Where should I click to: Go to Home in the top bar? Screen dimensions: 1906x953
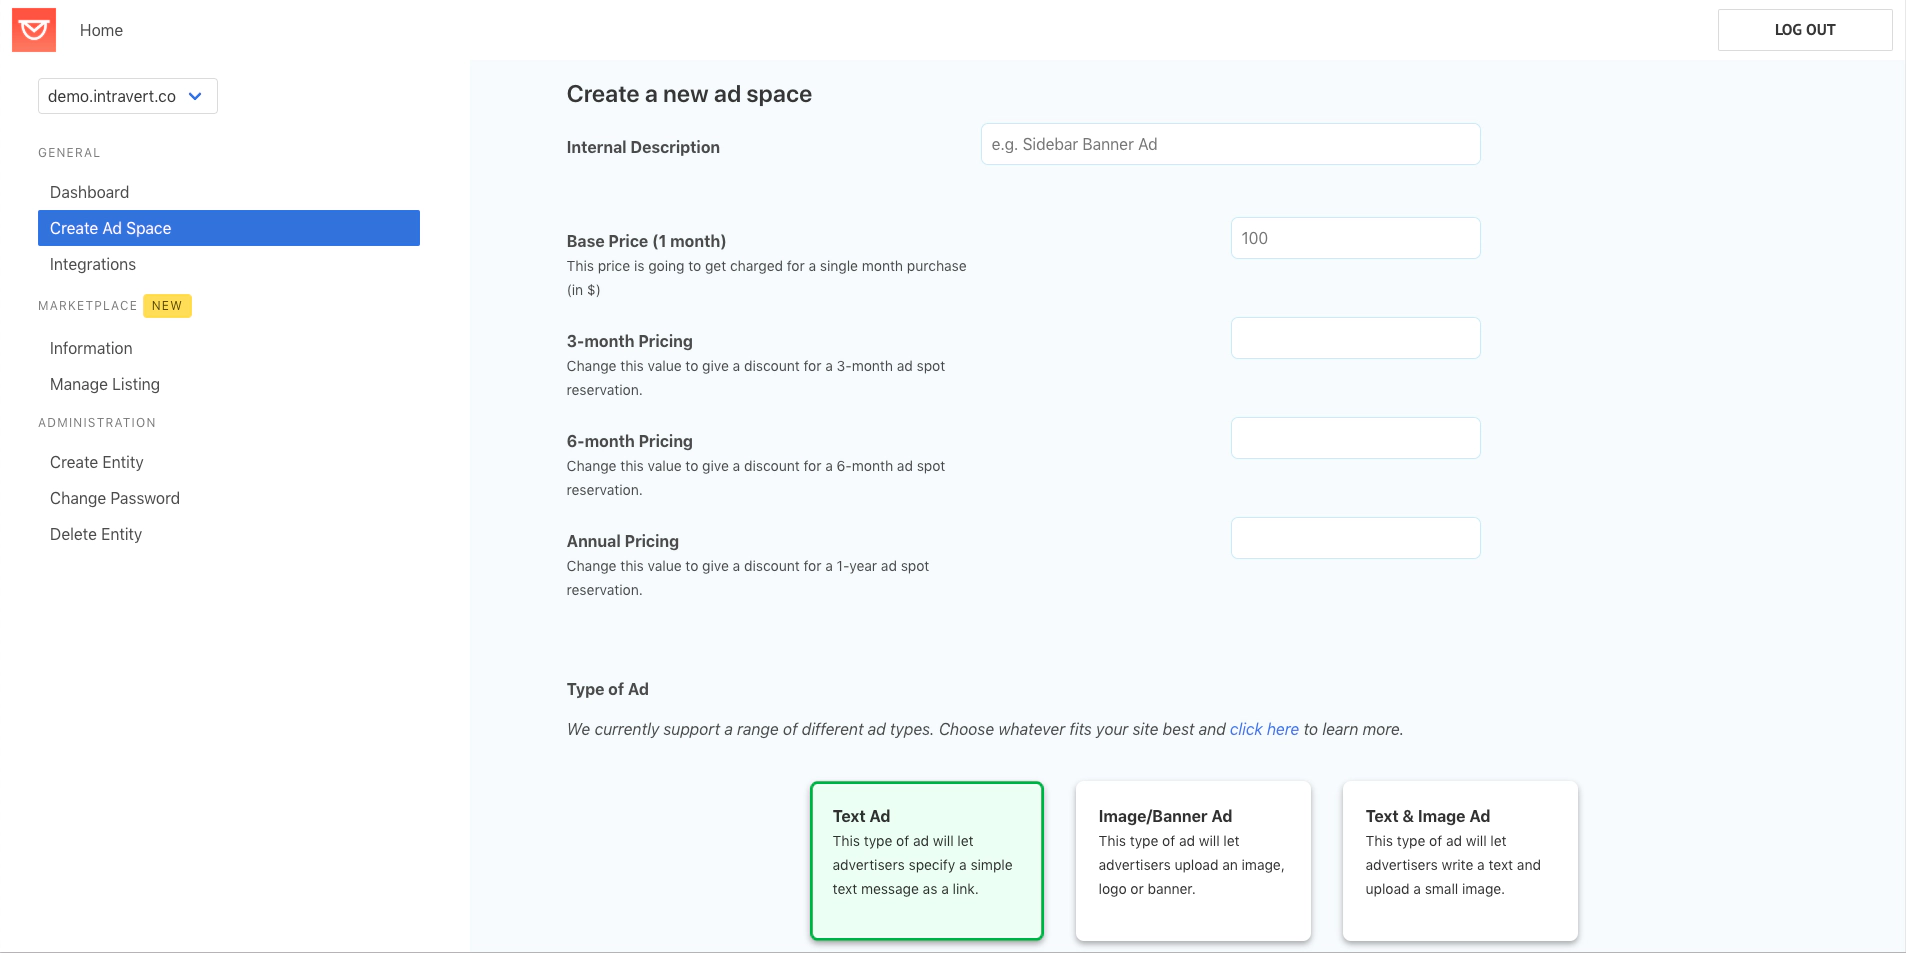pos(101,30)
